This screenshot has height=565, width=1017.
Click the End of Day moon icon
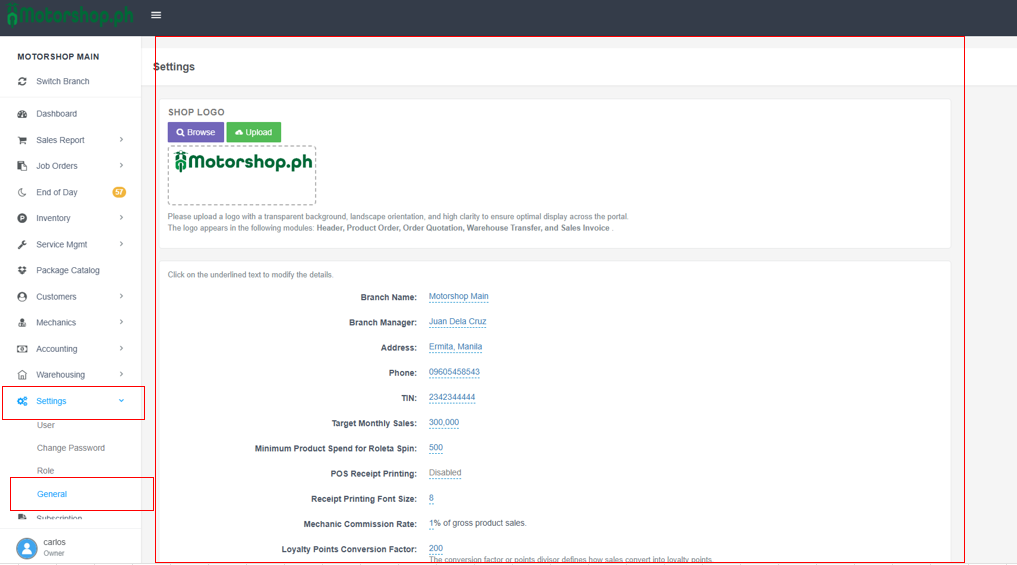pos(22,193)
